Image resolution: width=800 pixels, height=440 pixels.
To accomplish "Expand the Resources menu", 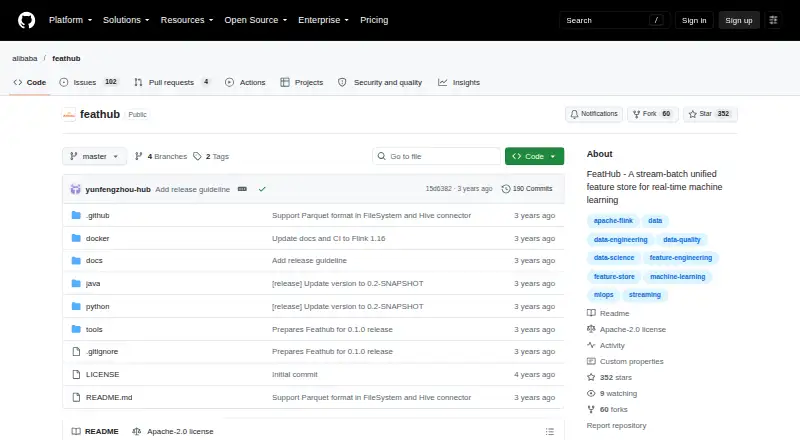I will (187, 20).
